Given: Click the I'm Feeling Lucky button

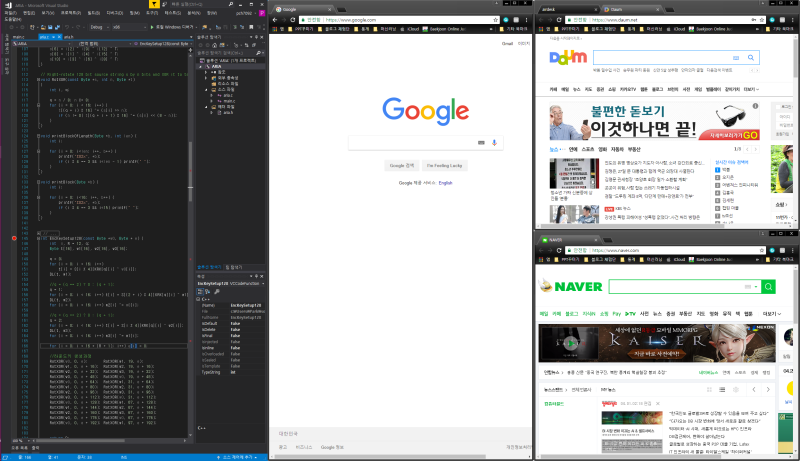Looking at the screenshot, I should (x=444, y=165).
